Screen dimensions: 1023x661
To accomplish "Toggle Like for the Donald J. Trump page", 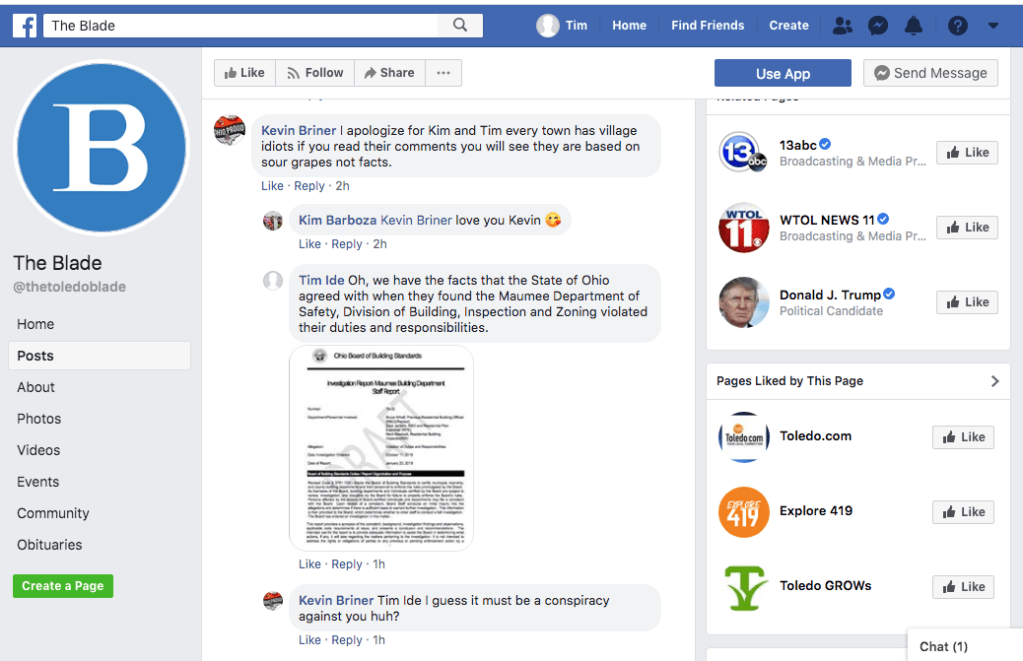I will pyautogui.click(x=967, y=302).
